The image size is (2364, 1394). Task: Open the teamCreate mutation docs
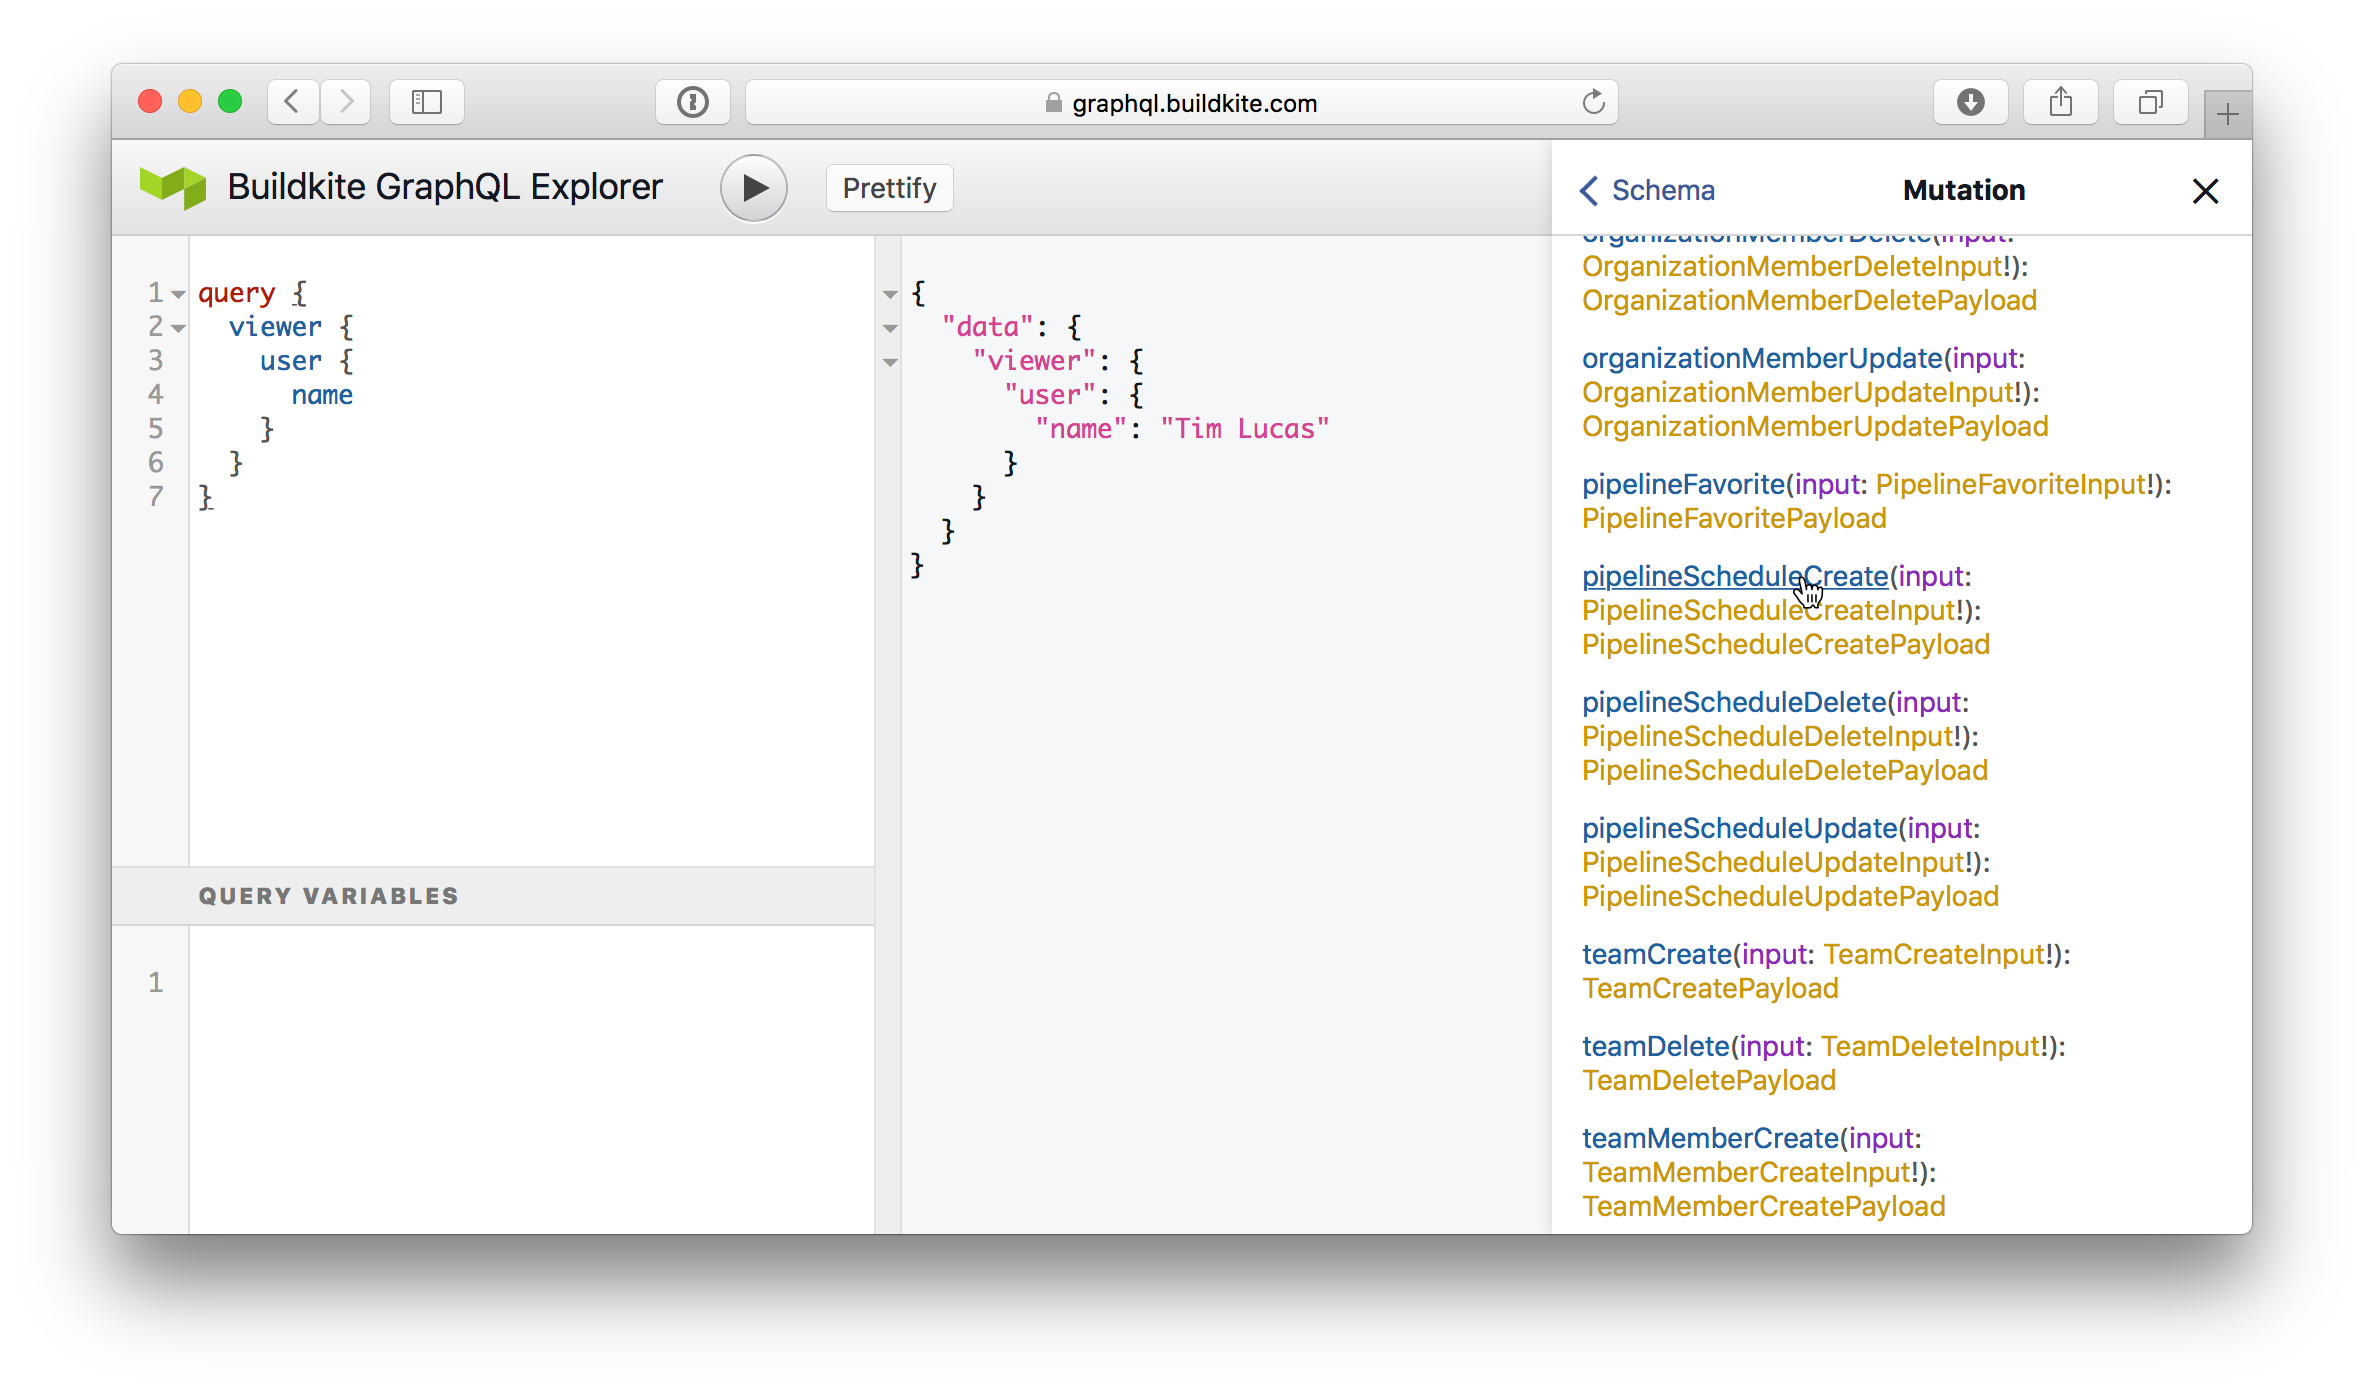[1657, 954]
